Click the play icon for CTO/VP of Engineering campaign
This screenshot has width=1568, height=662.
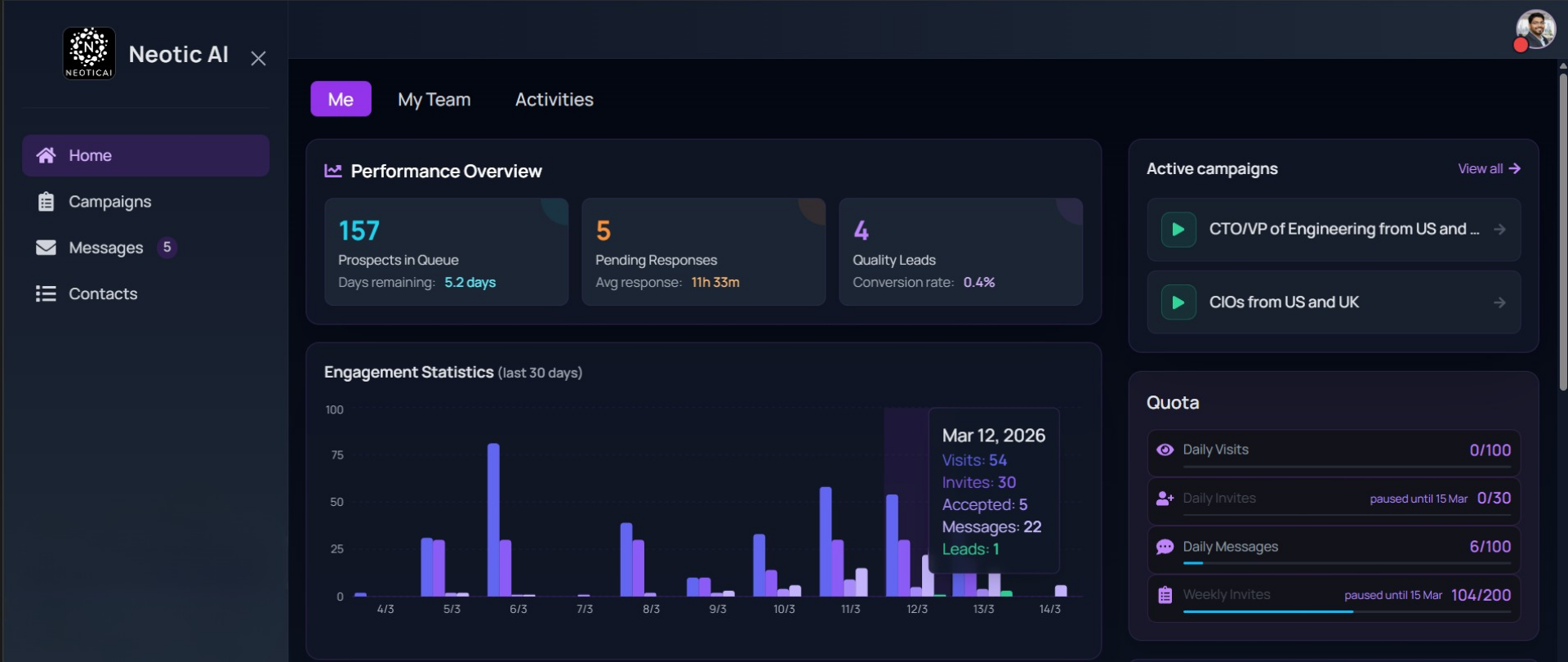[1178, 229]
